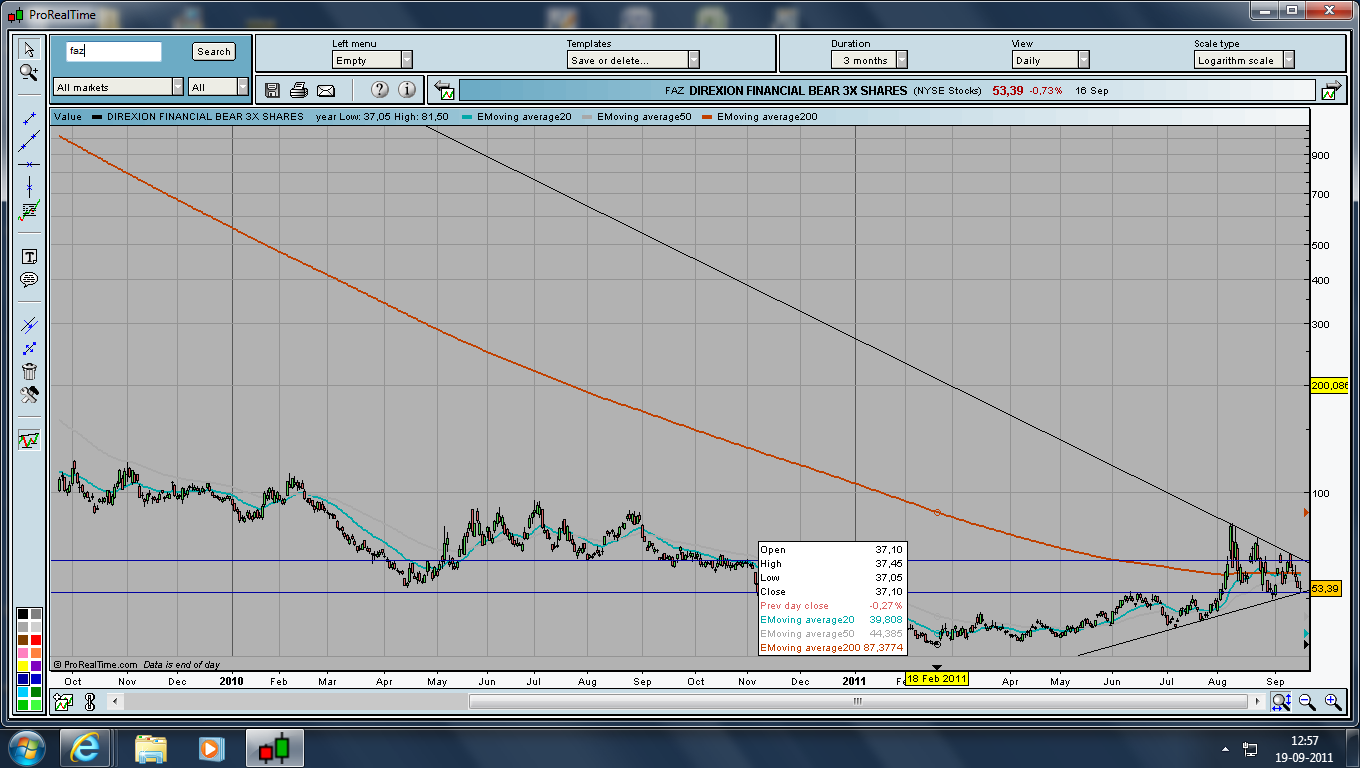Choose the parallel lines channel tool
Image resolution: width=1360 pixels, height=768 pixels.
click(x=29, y=325)
